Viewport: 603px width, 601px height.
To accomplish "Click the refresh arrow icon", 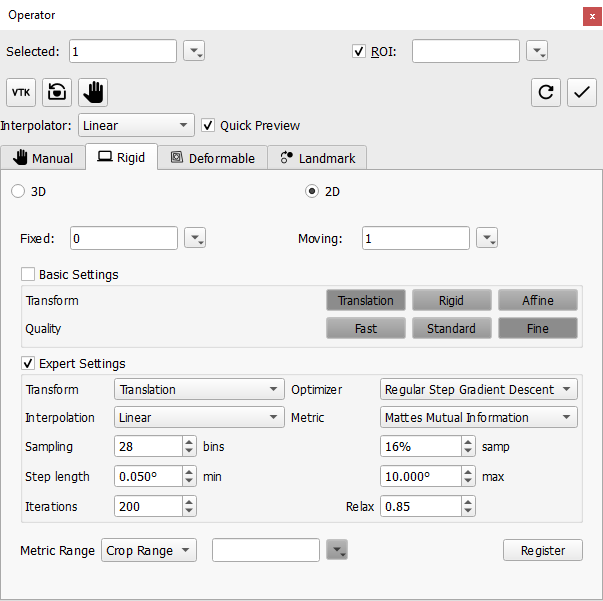I will pos(546,93).
